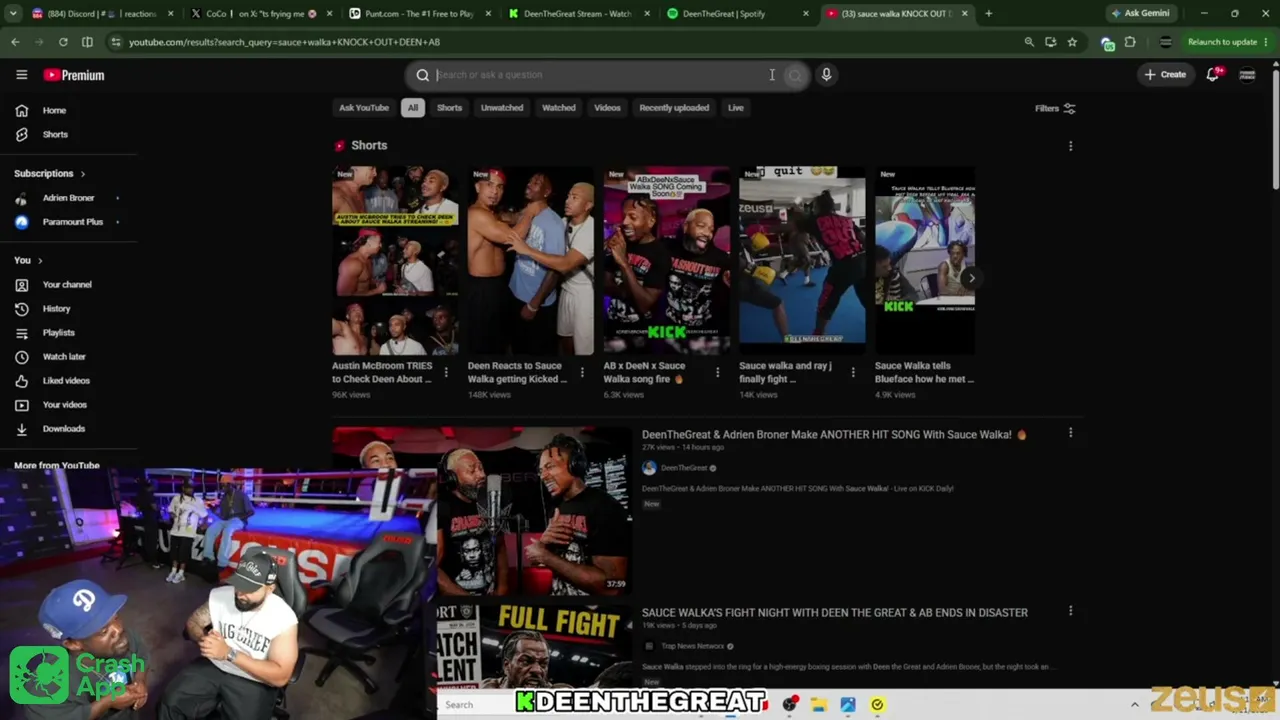Open options for Fight Night video

click(1070, 611)
